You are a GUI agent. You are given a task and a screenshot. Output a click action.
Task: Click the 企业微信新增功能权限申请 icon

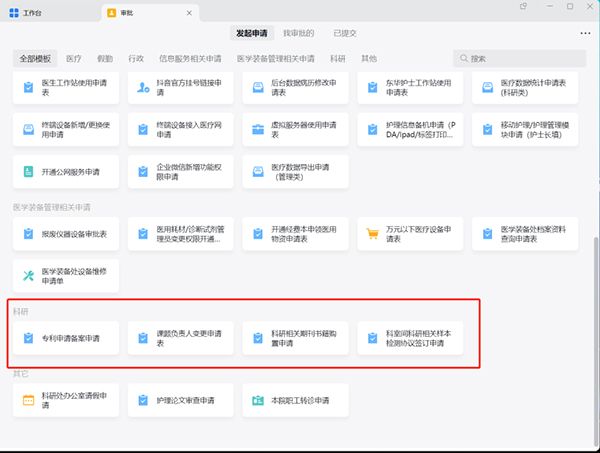coord(143,172)
